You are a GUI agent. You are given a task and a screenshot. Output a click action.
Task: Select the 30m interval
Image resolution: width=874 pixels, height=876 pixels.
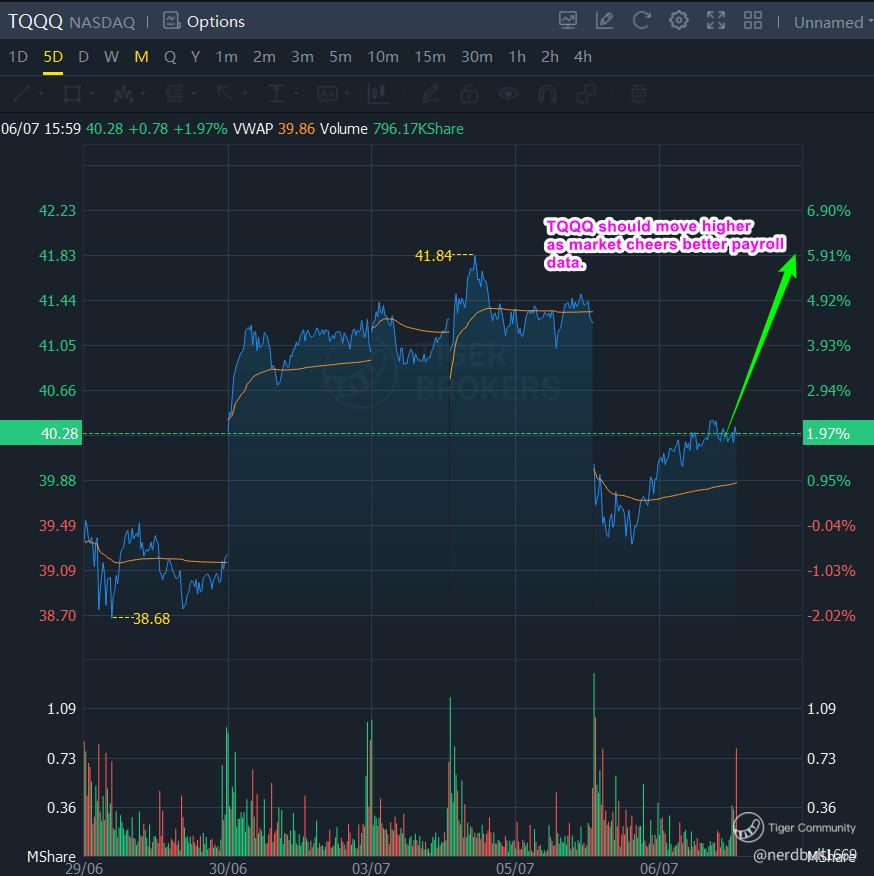[477, 56]
